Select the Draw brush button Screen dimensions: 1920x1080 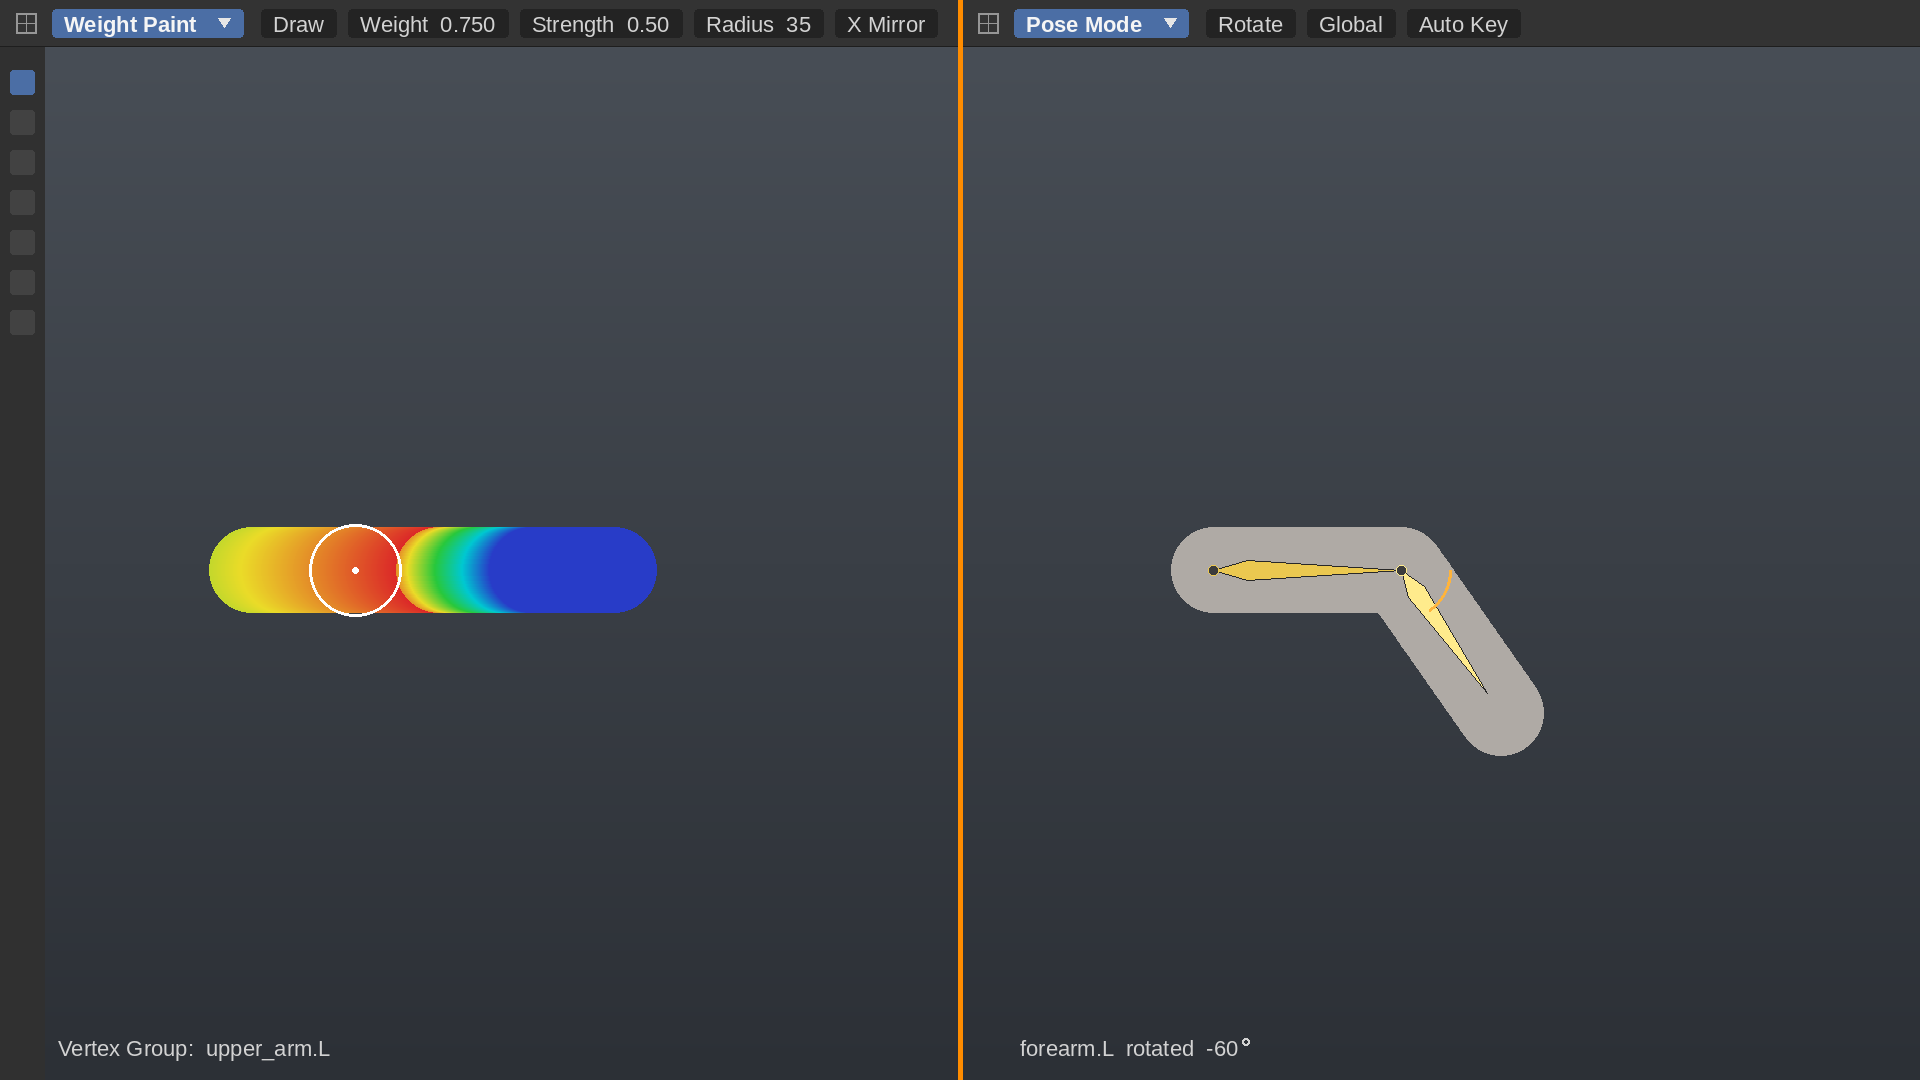(x=298, y=24)
